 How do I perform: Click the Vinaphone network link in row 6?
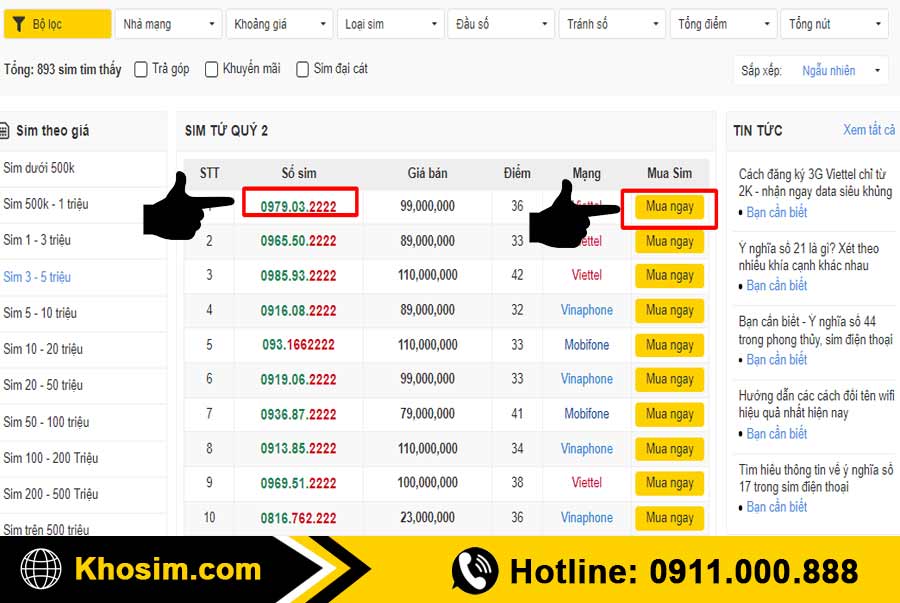click(x=586, y=379)
